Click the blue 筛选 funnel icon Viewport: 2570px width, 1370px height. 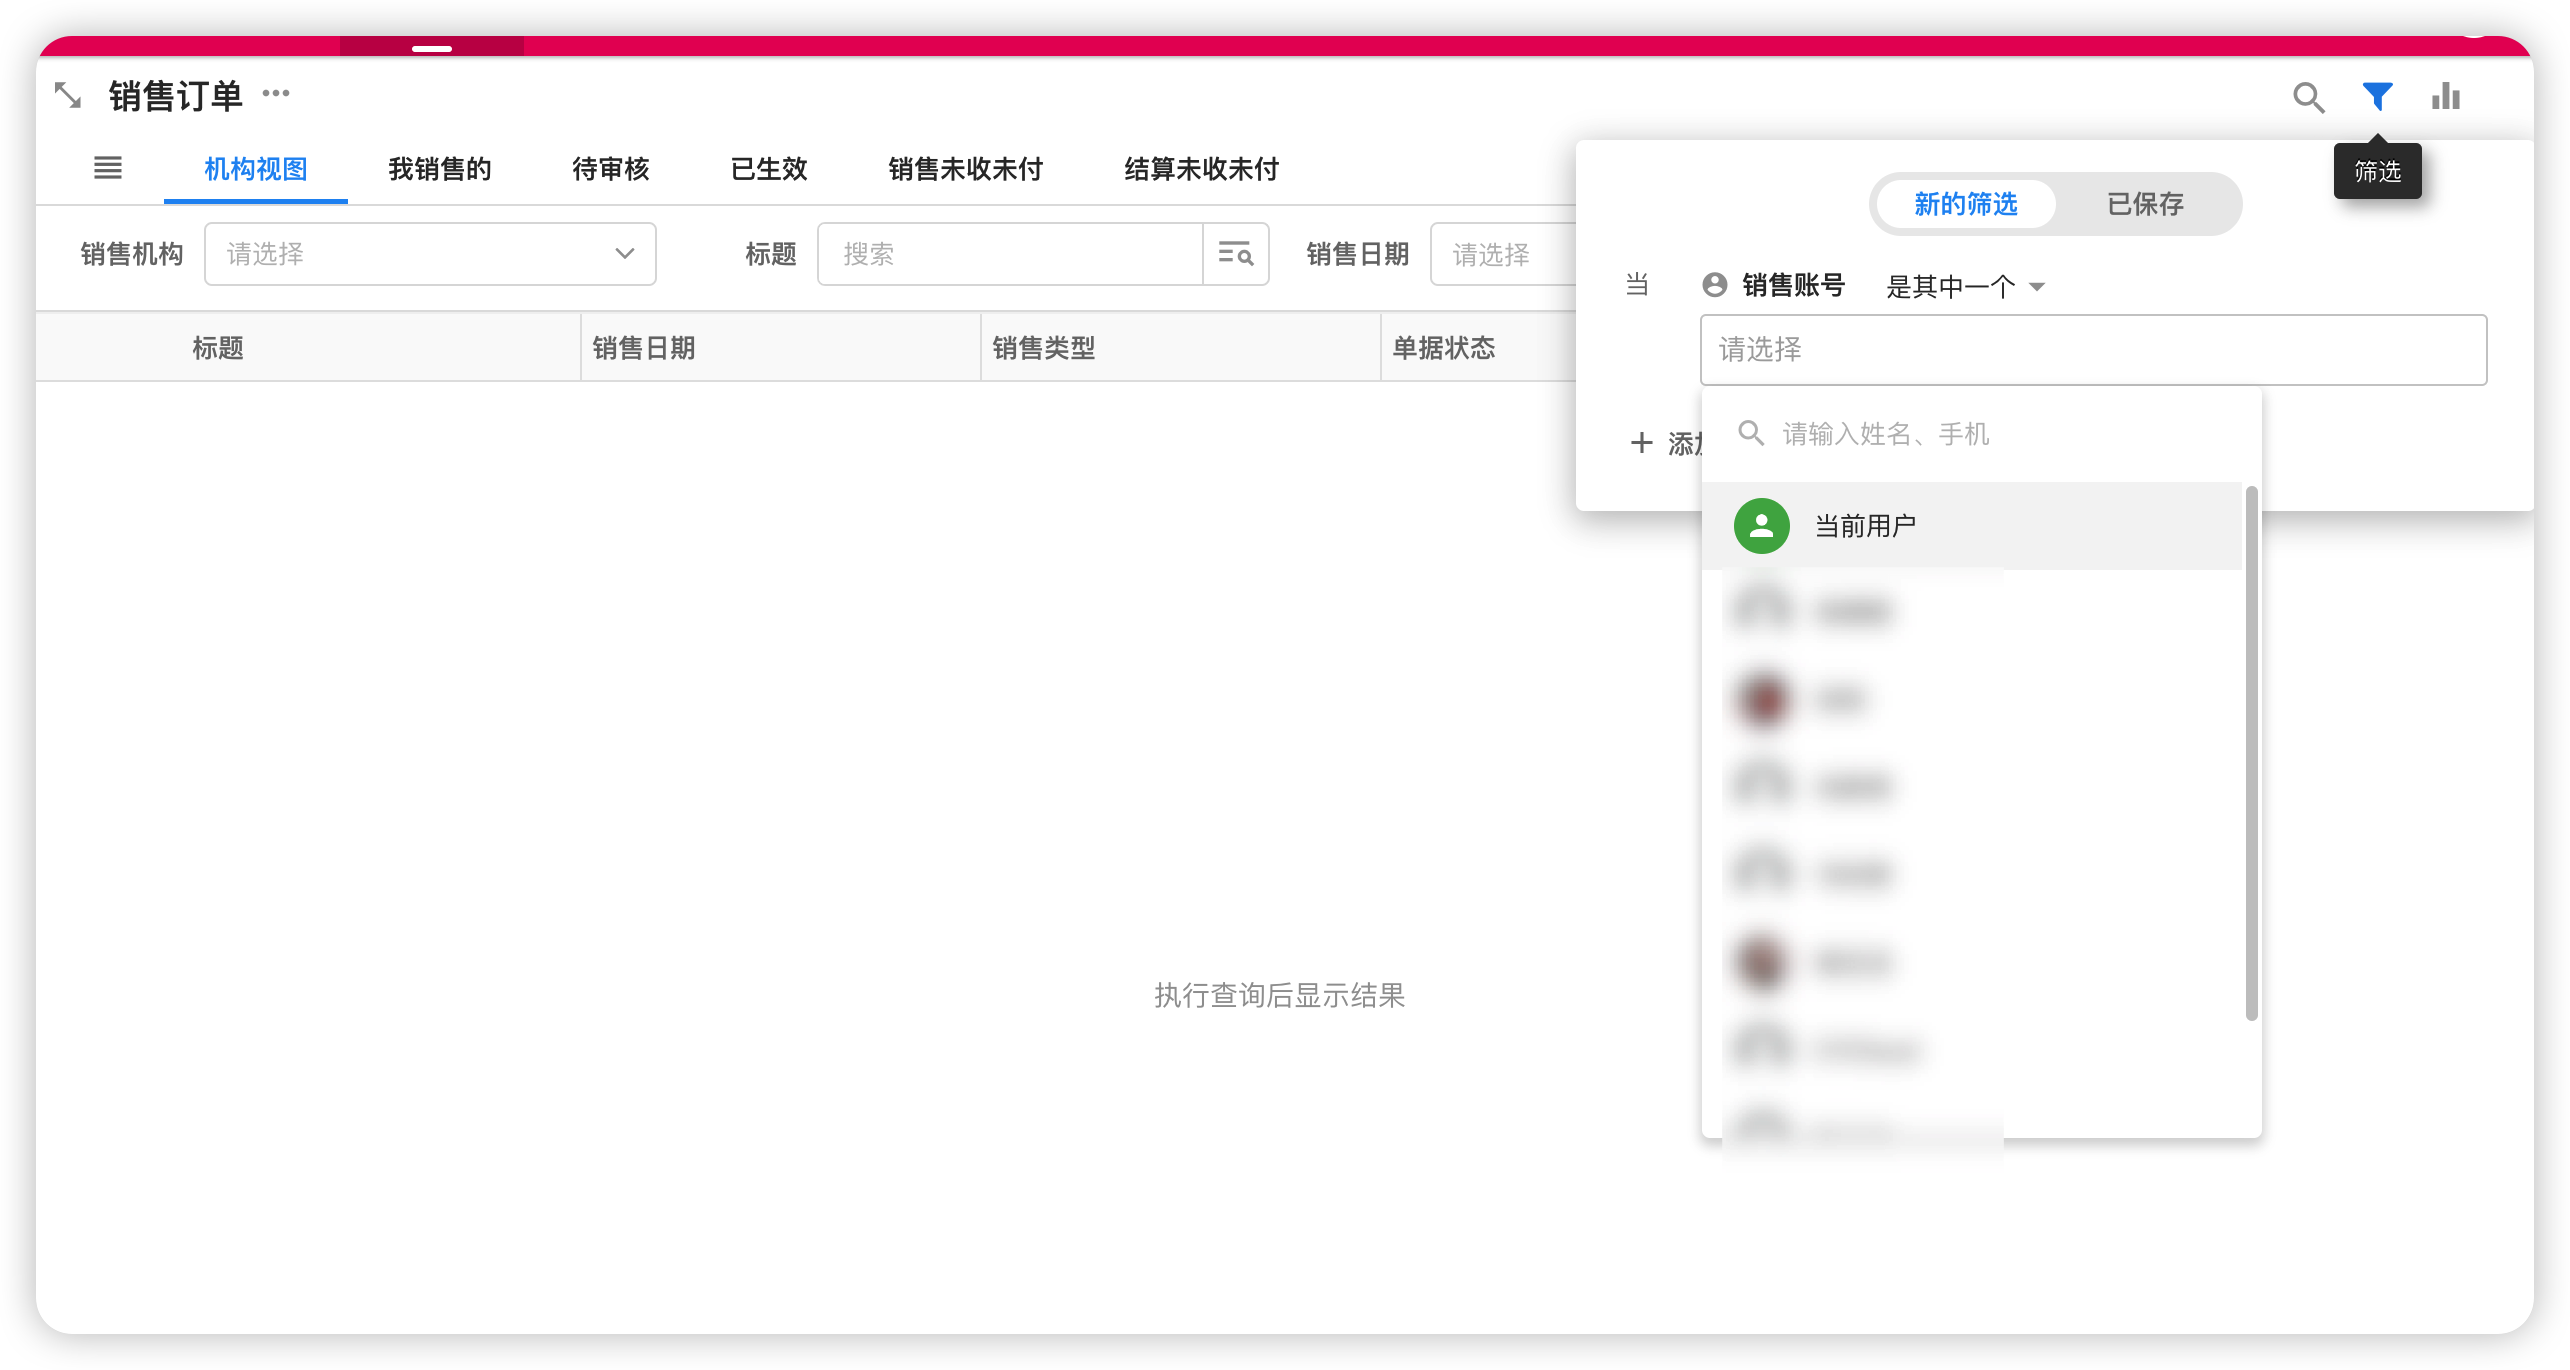coord(2377,97)
